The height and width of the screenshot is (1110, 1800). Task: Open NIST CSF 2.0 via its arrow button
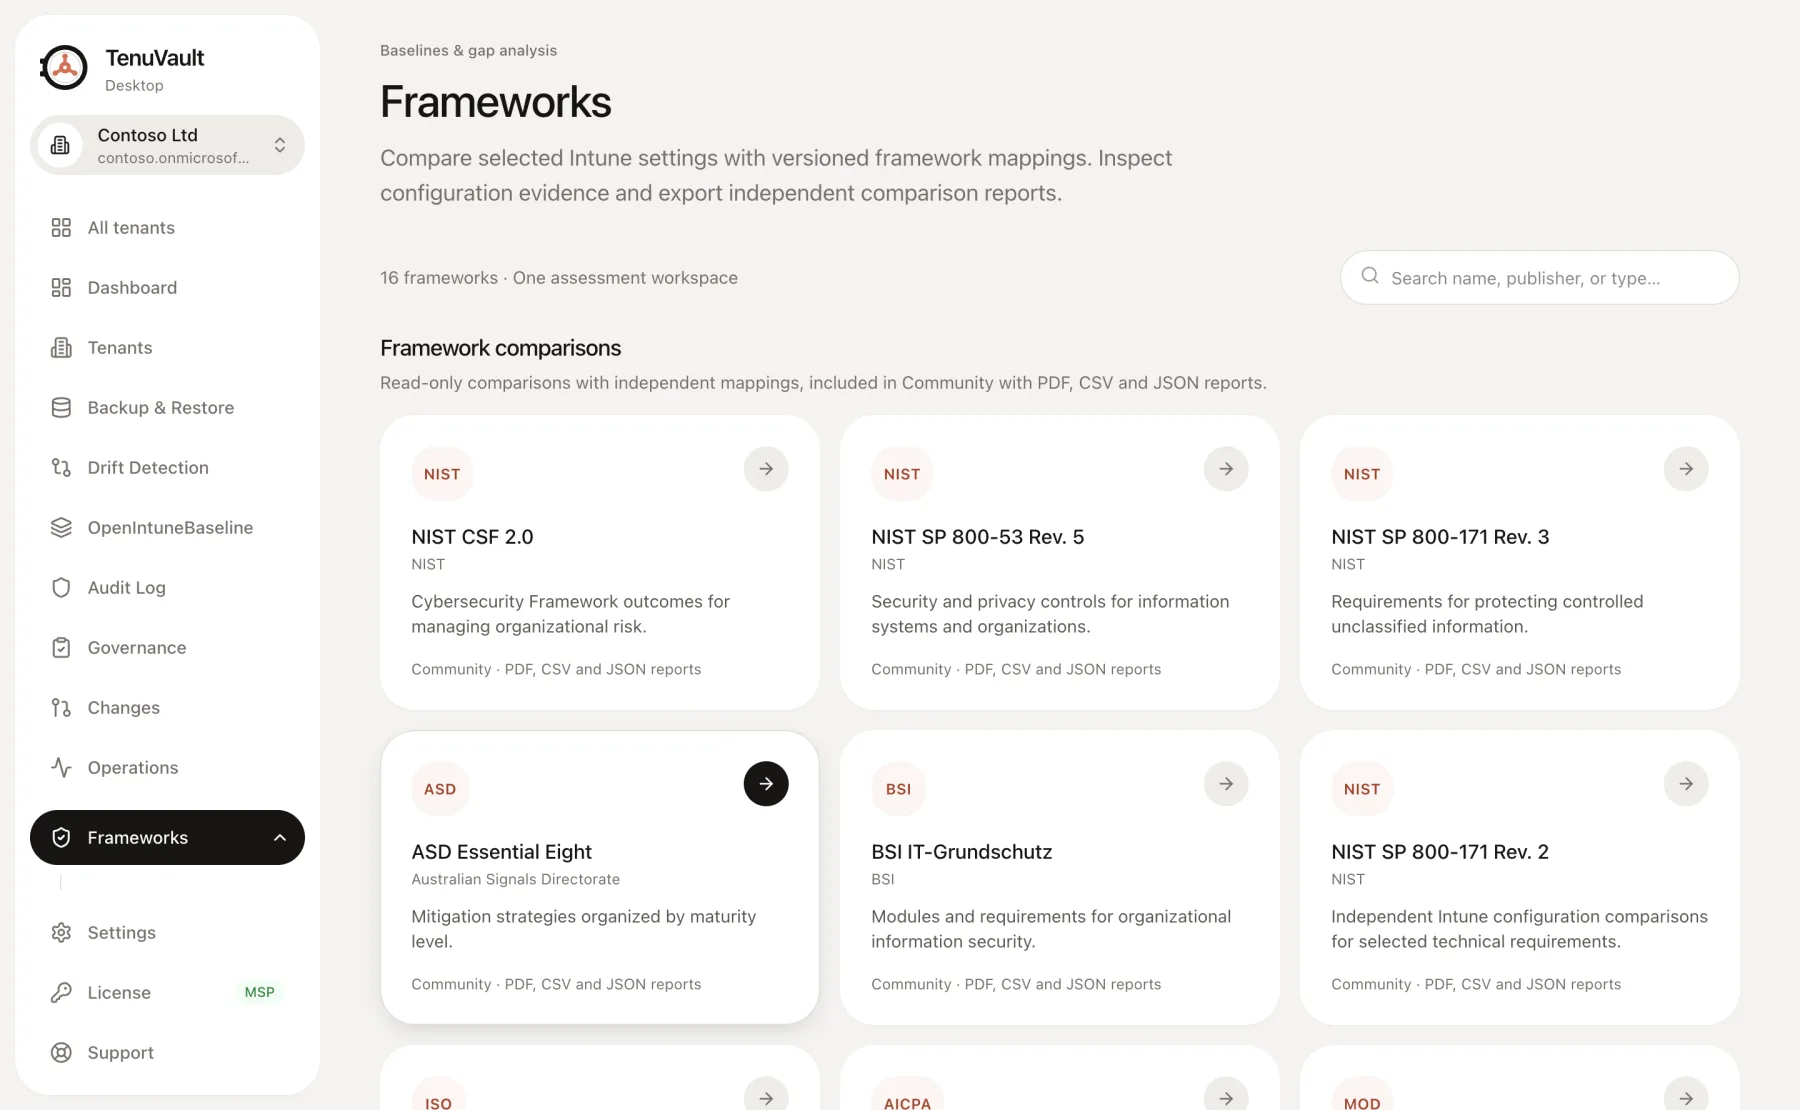766,469
